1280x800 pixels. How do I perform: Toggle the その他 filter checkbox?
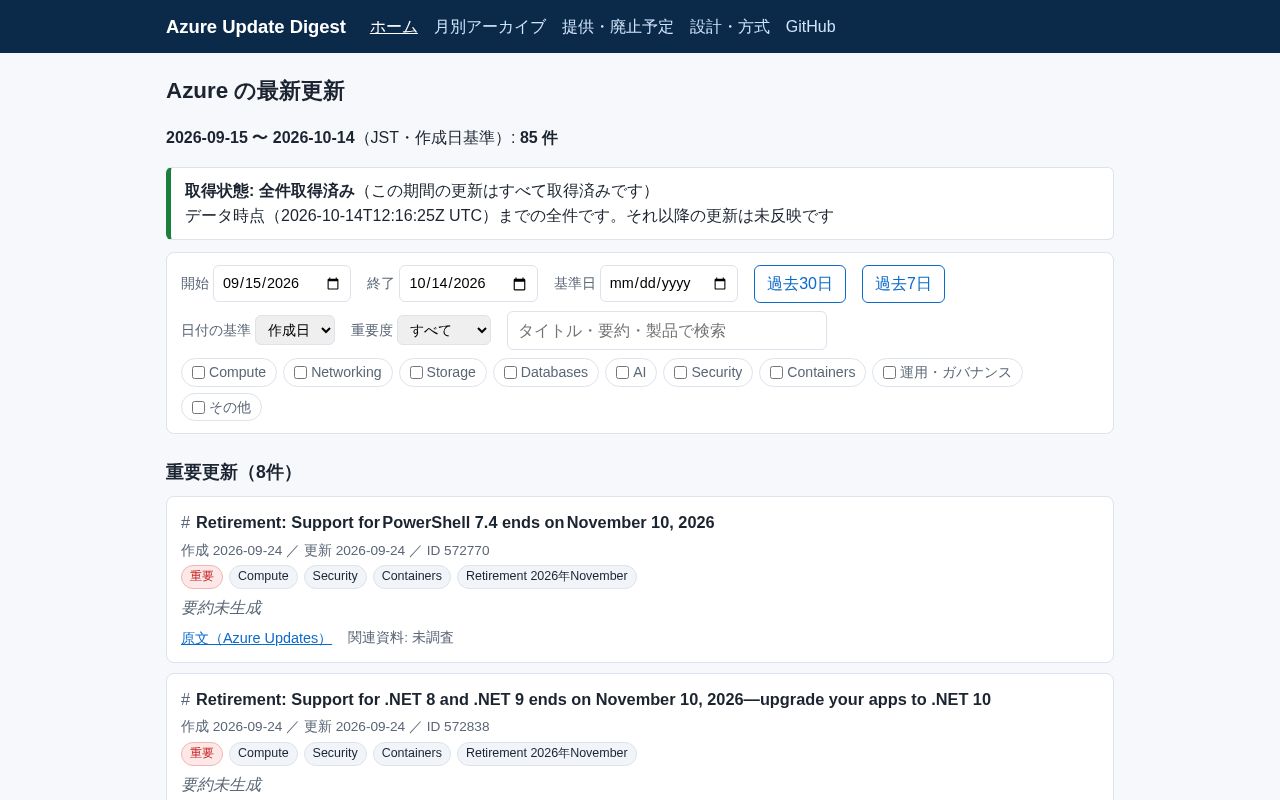199,408
